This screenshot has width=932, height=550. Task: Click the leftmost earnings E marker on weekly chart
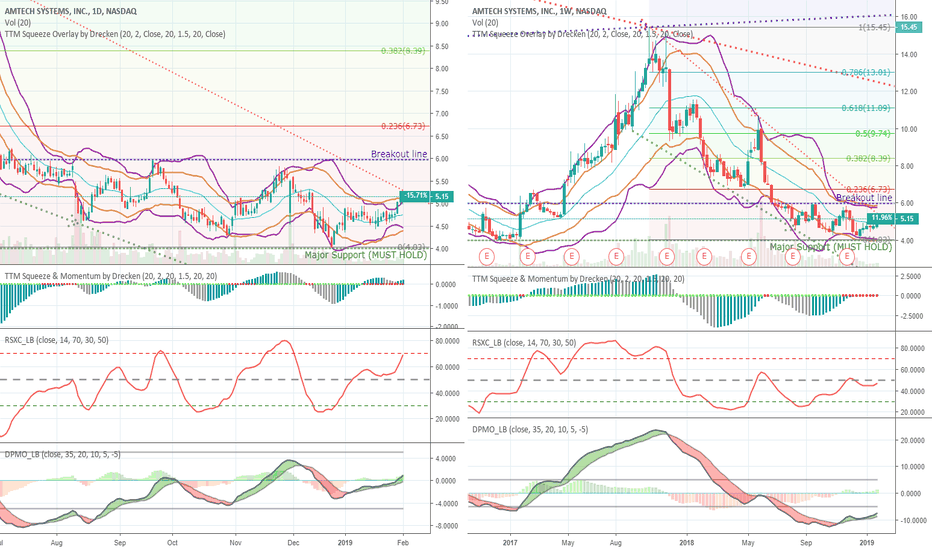tap(487, 257)
